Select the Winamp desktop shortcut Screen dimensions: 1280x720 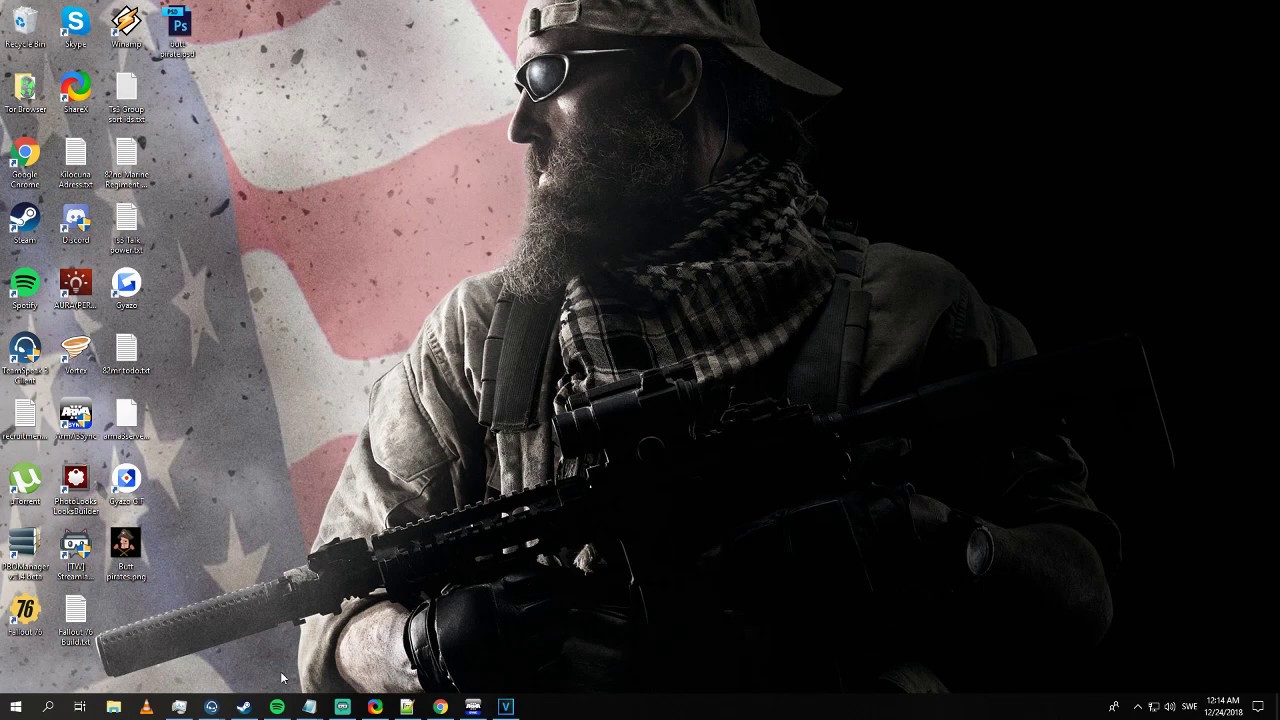(126, 28)
